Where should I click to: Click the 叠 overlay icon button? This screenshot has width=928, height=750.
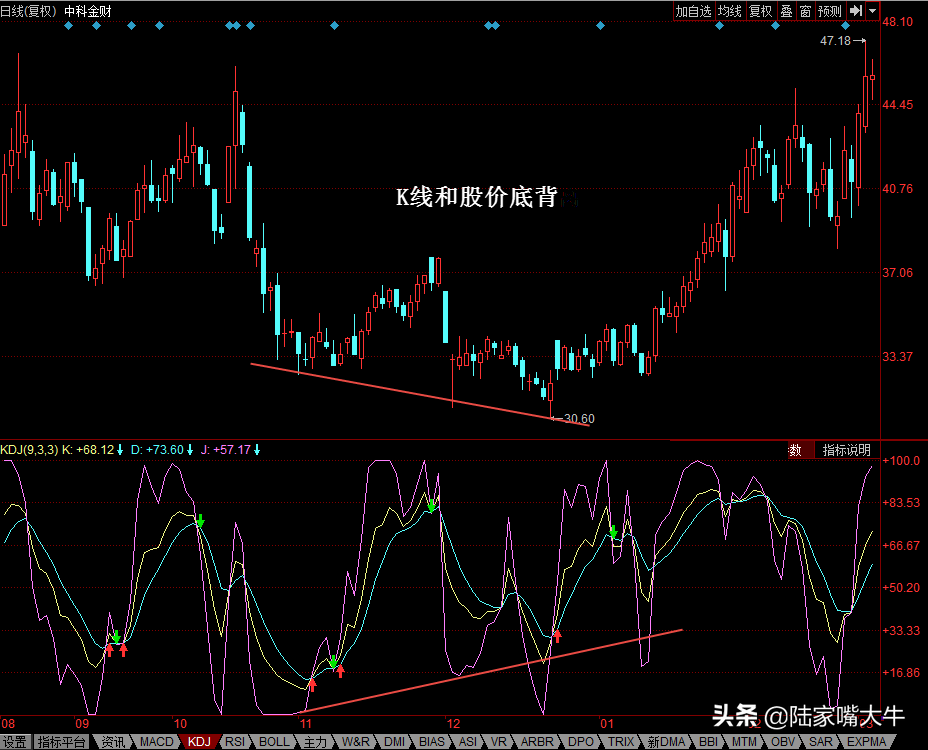pos(786,11)
